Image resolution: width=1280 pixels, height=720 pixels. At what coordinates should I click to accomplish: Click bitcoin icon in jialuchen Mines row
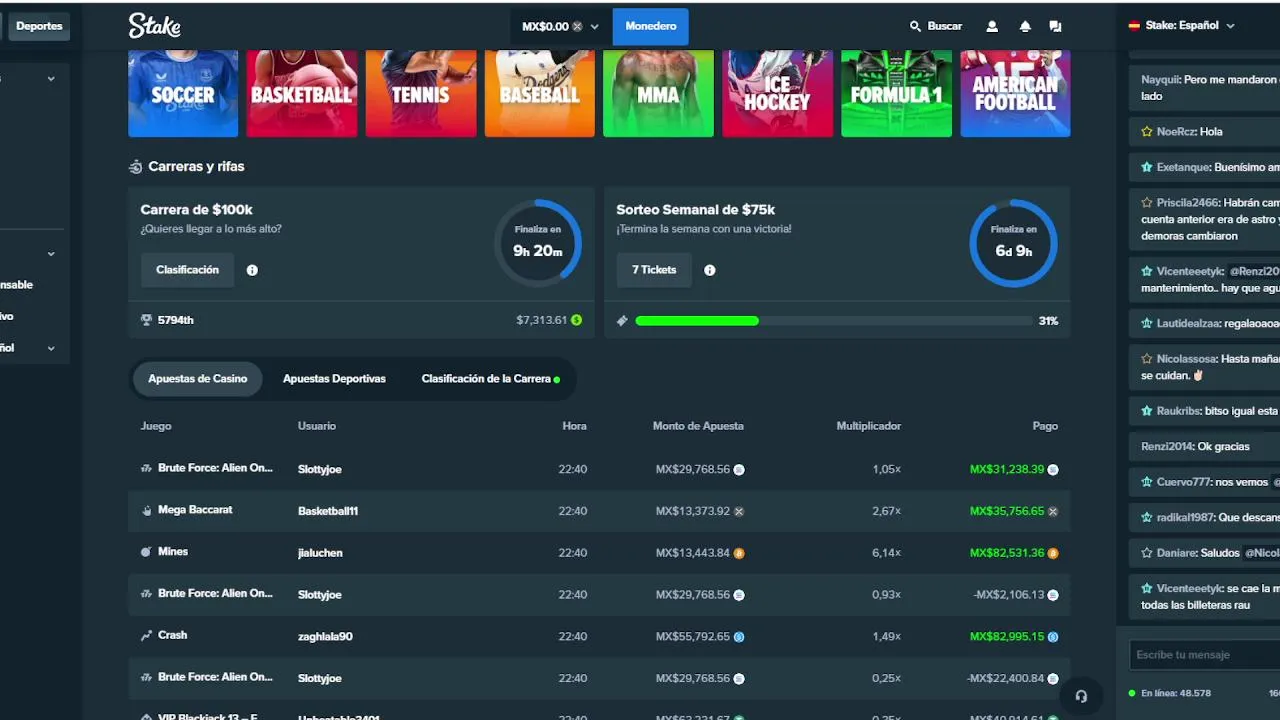tap(739, 553)
